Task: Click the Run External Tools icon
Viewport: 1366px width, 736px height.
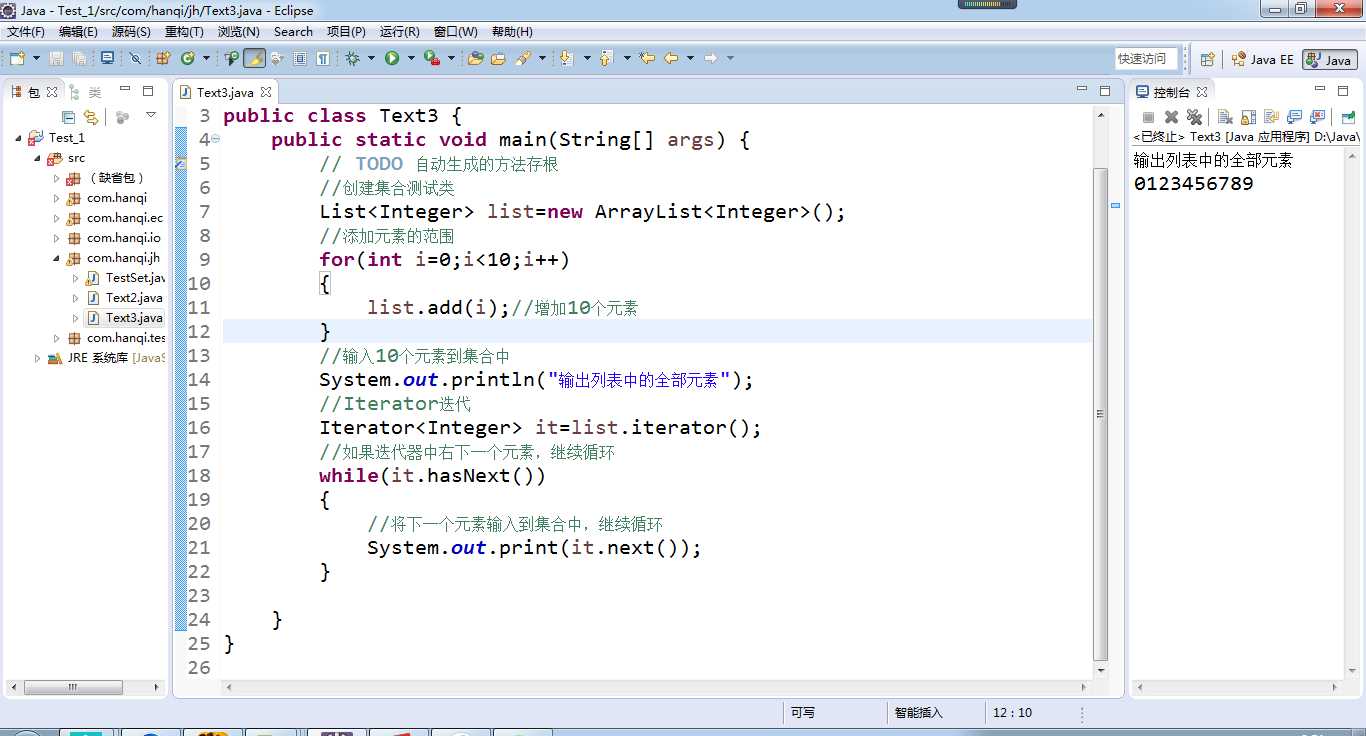Action: pyautogui.click(x=431, y=59)
